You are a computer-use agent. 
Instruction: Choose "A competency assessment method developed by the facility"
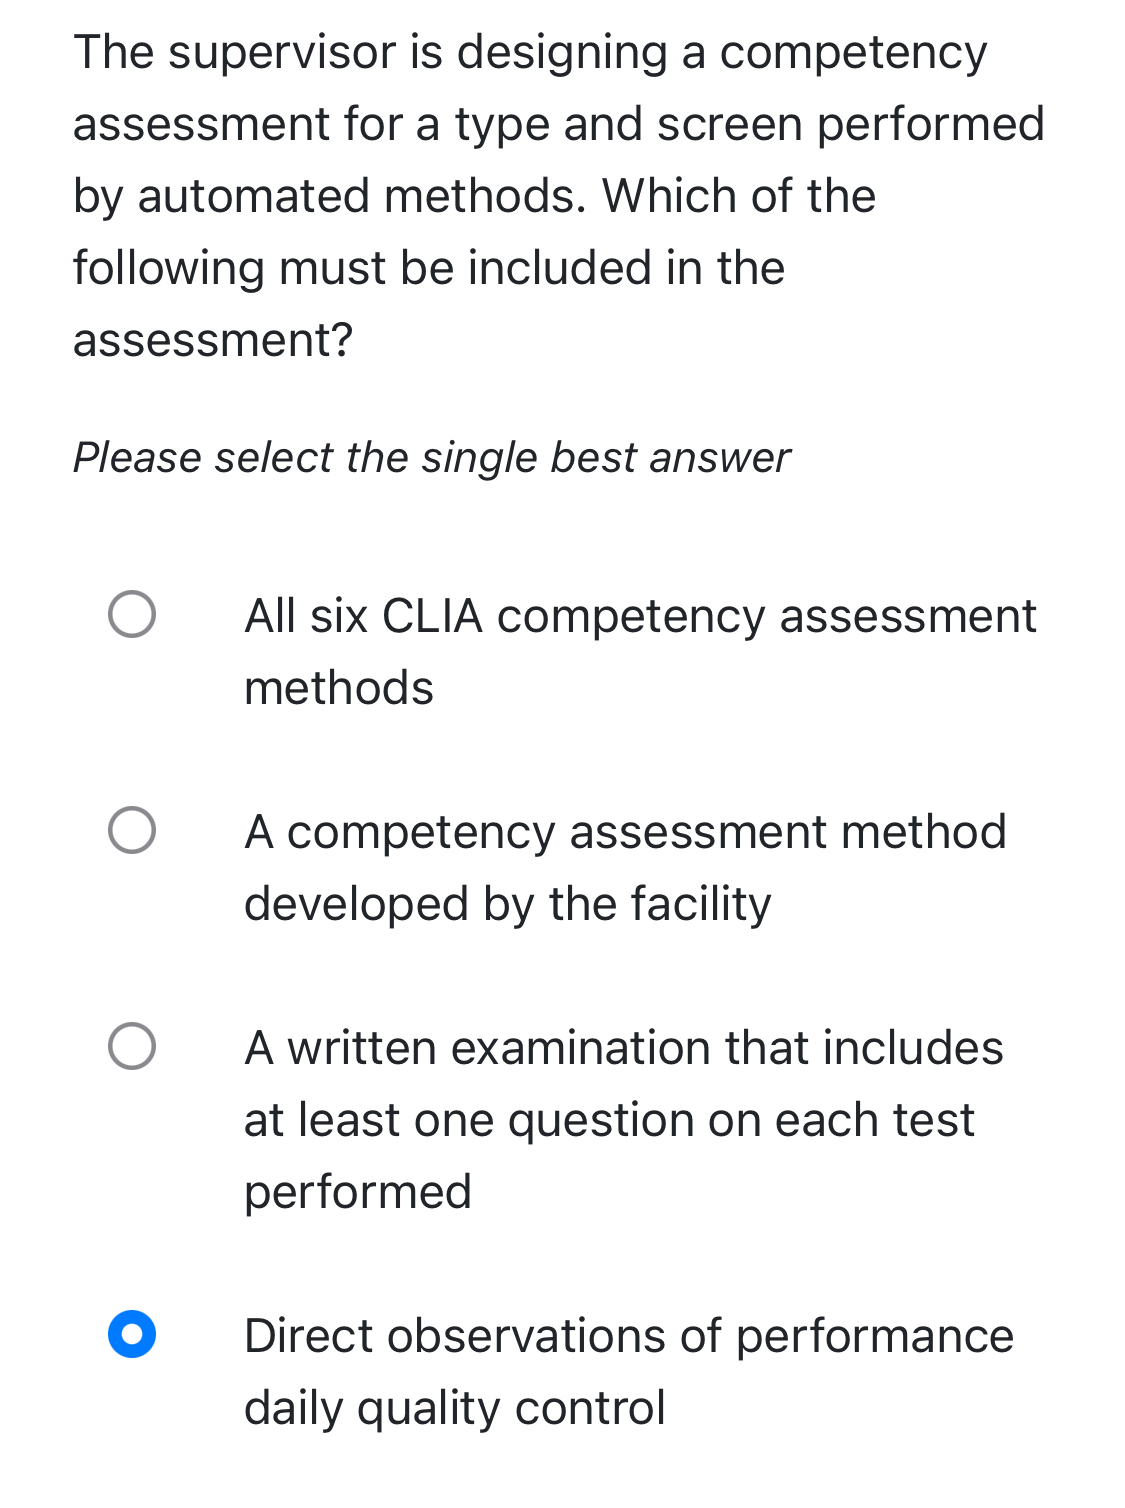pos(132,830)
